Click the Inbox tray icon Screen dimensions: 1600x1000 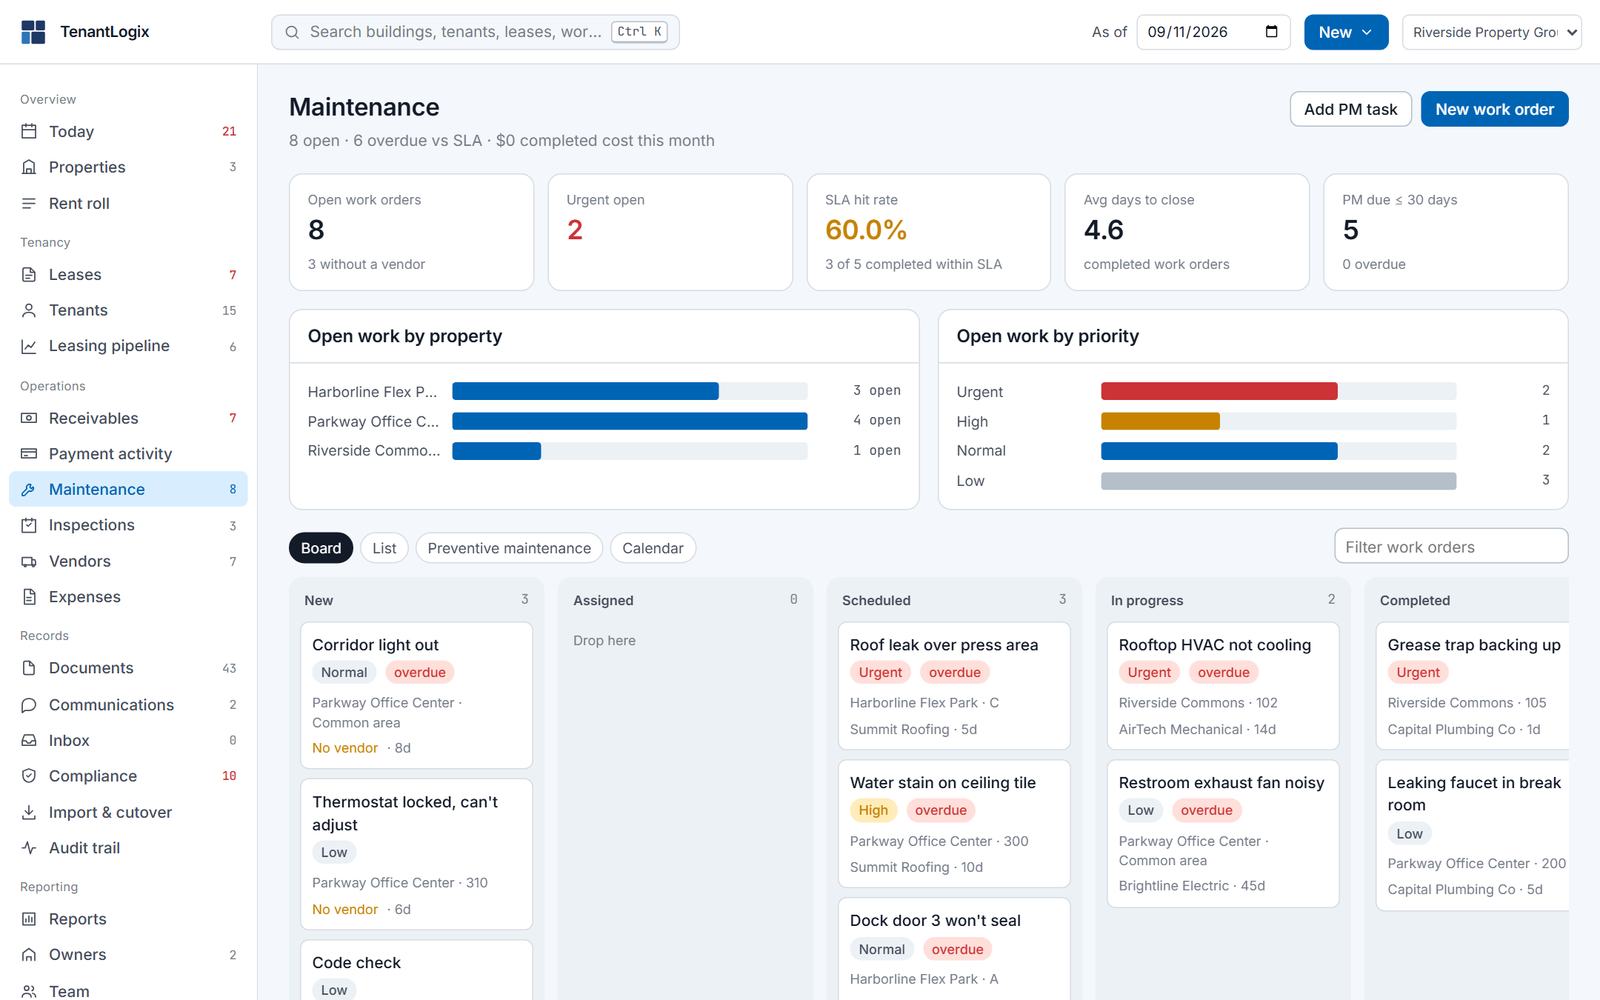29,740
